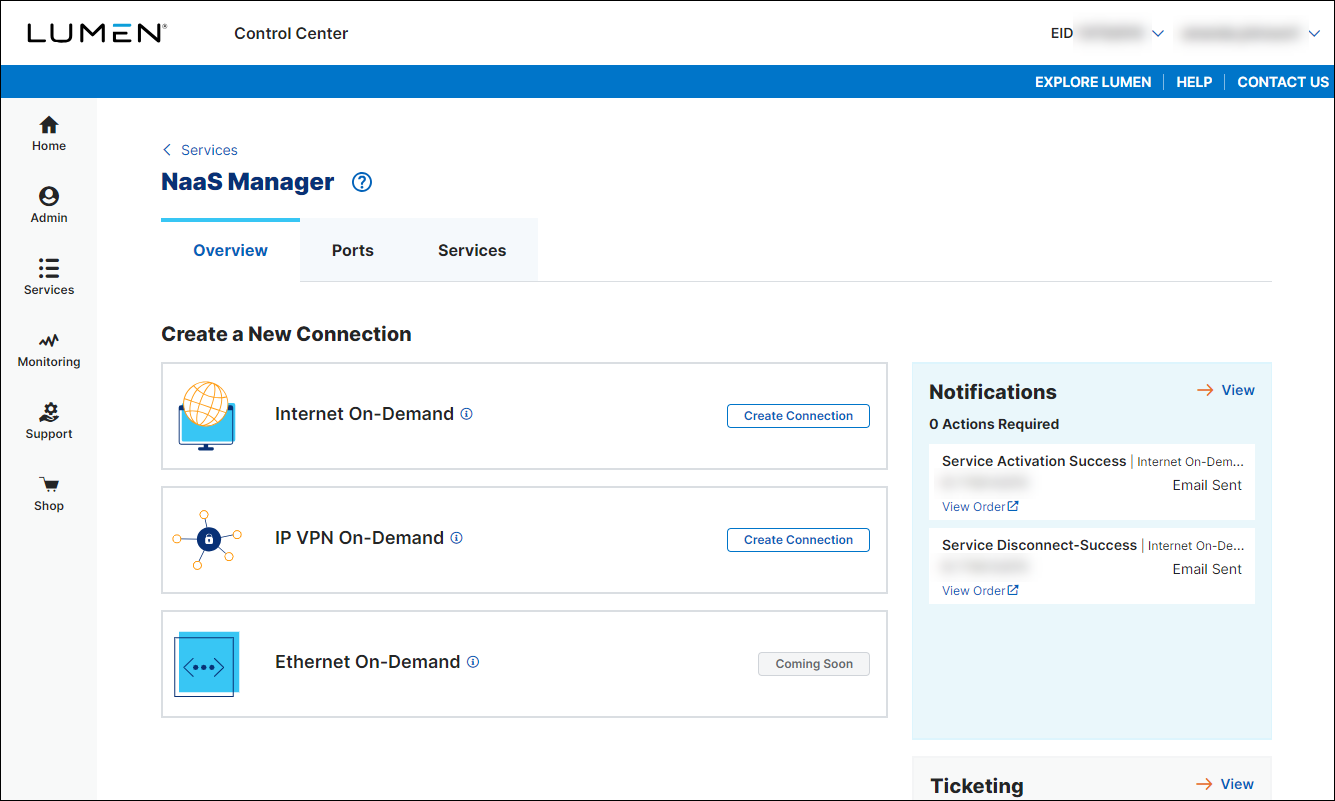Screen dimensions: 1335x801
Task: Click Email Sent under Service Disconnect-Success
Action: click(1207, 569)
